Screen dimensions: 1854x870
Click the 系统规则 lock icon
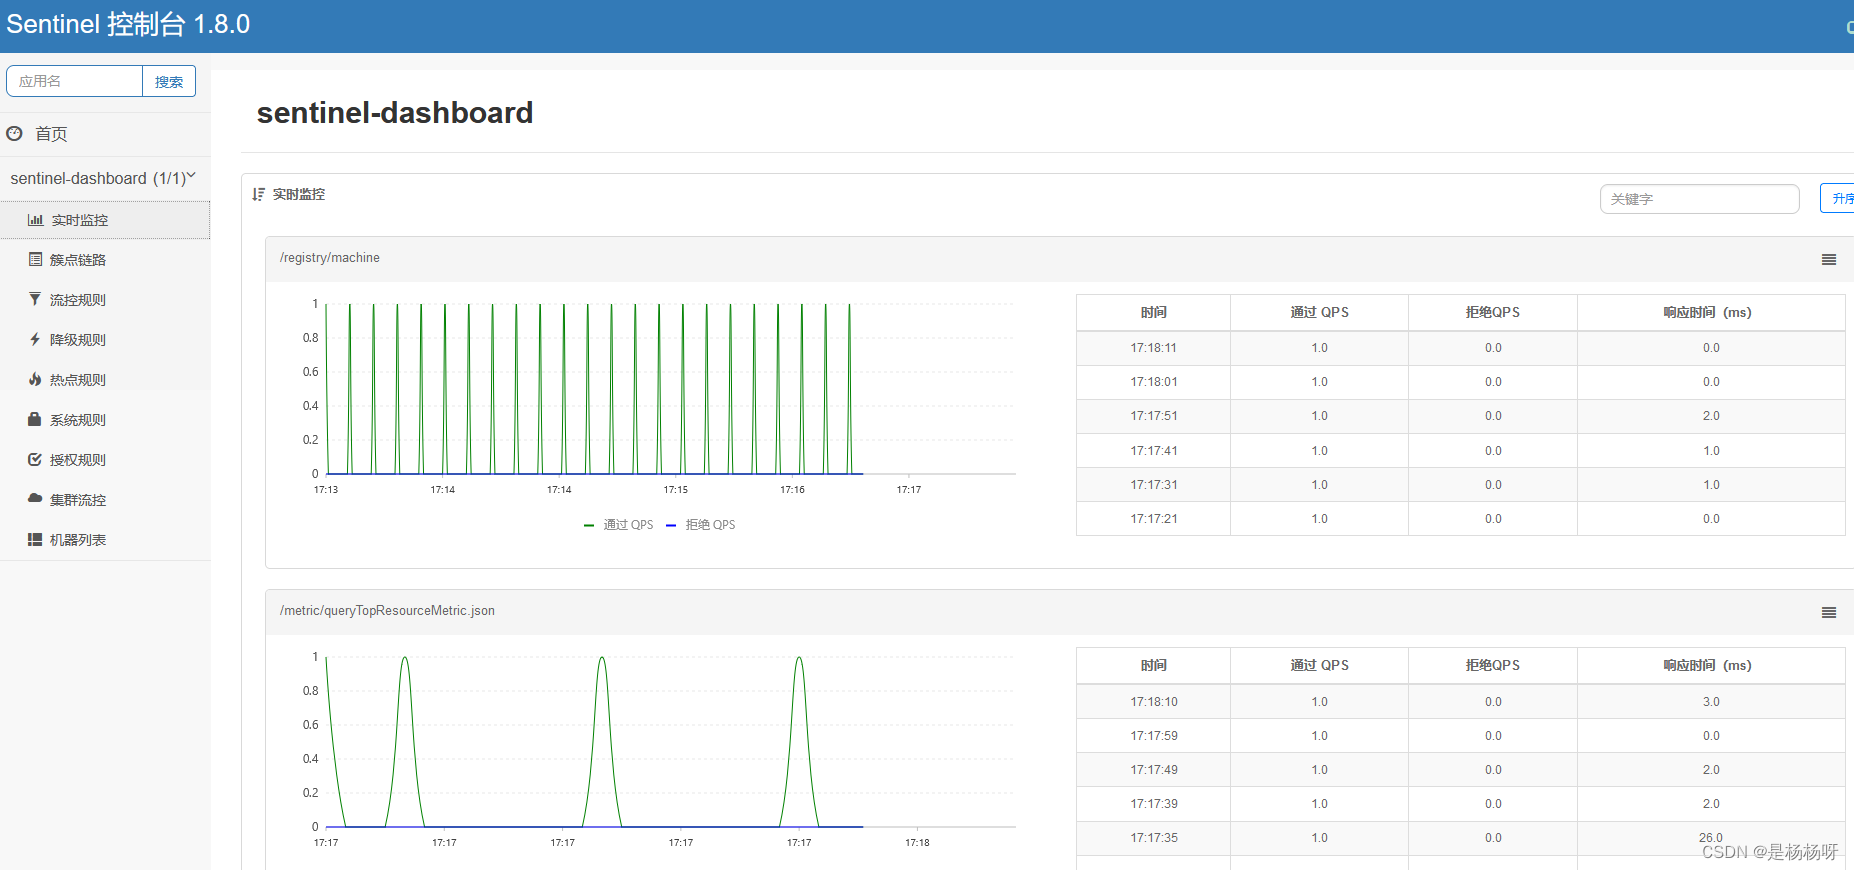pos(35,419)
